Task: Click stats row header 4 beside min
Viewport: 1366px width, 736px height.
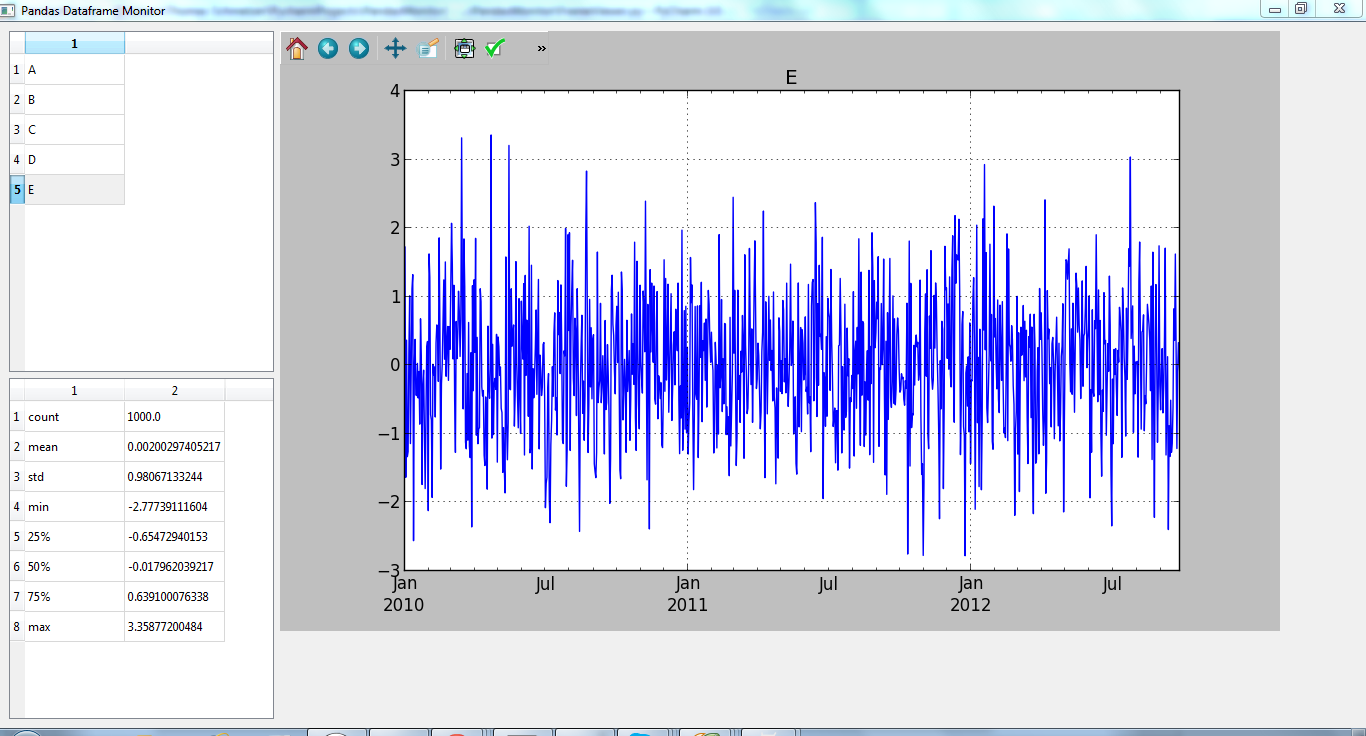Action: click(x=17, y=507)
